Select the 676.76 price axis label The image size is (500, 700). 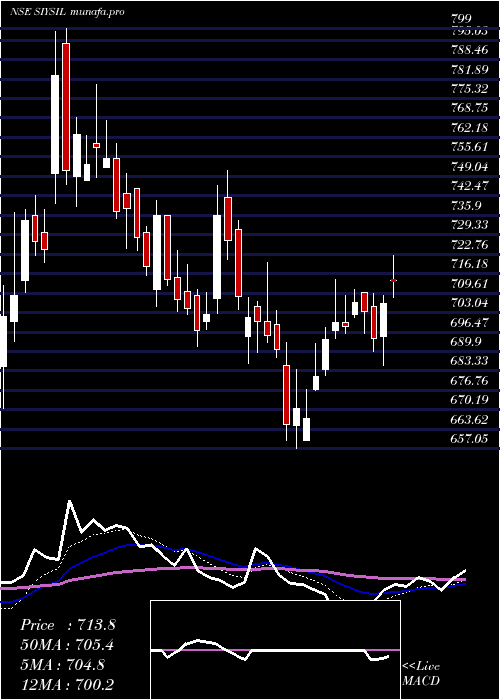[x=469, y=380]
